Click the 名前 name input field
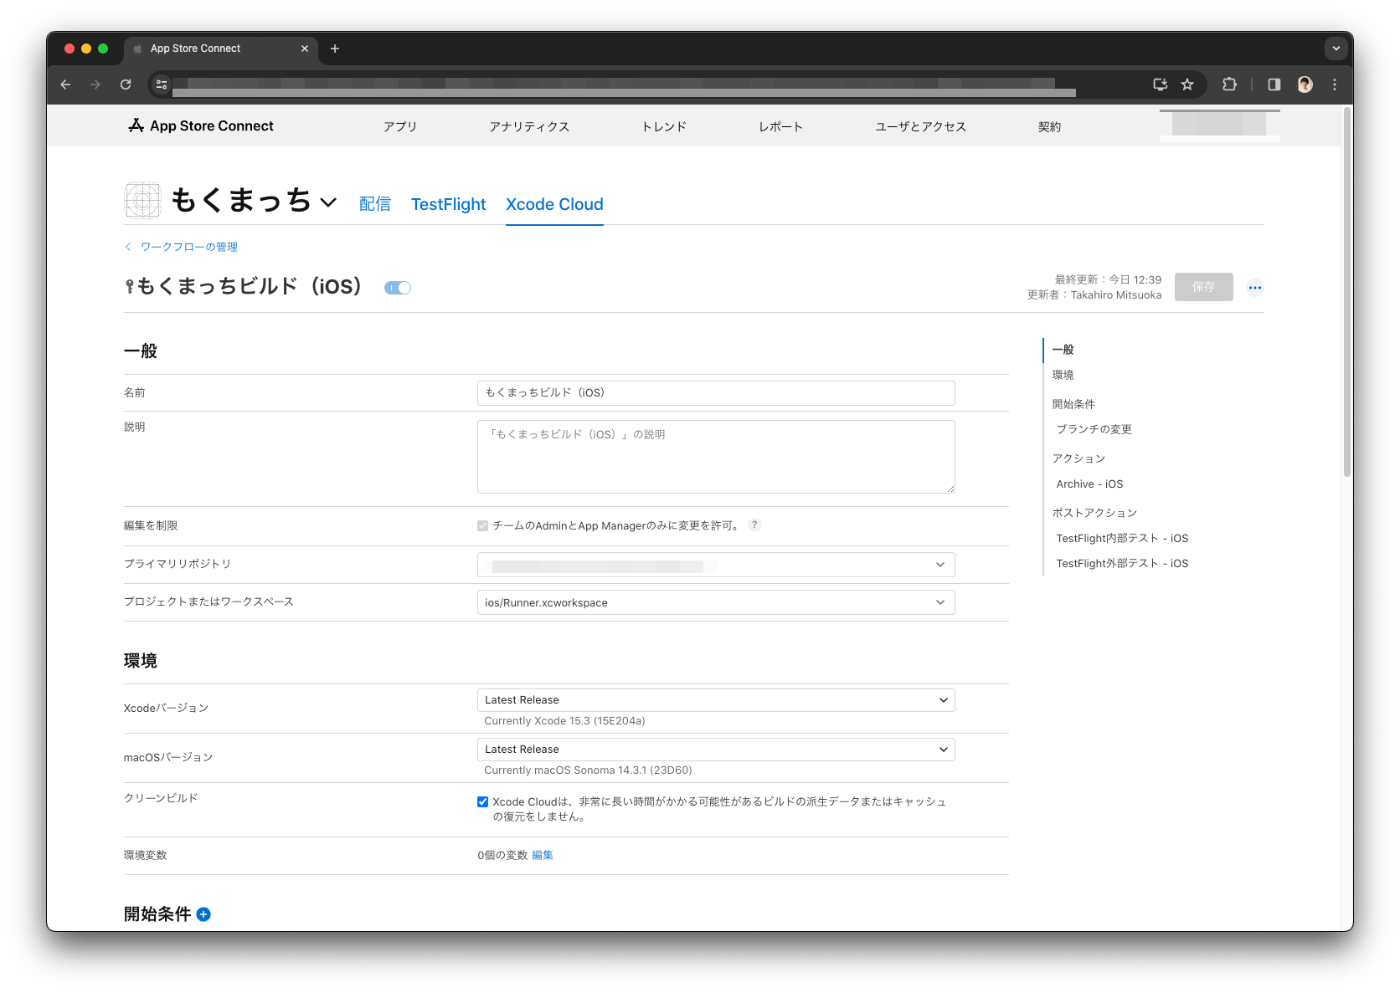1400x993 pixels. [x=716, y=393]
